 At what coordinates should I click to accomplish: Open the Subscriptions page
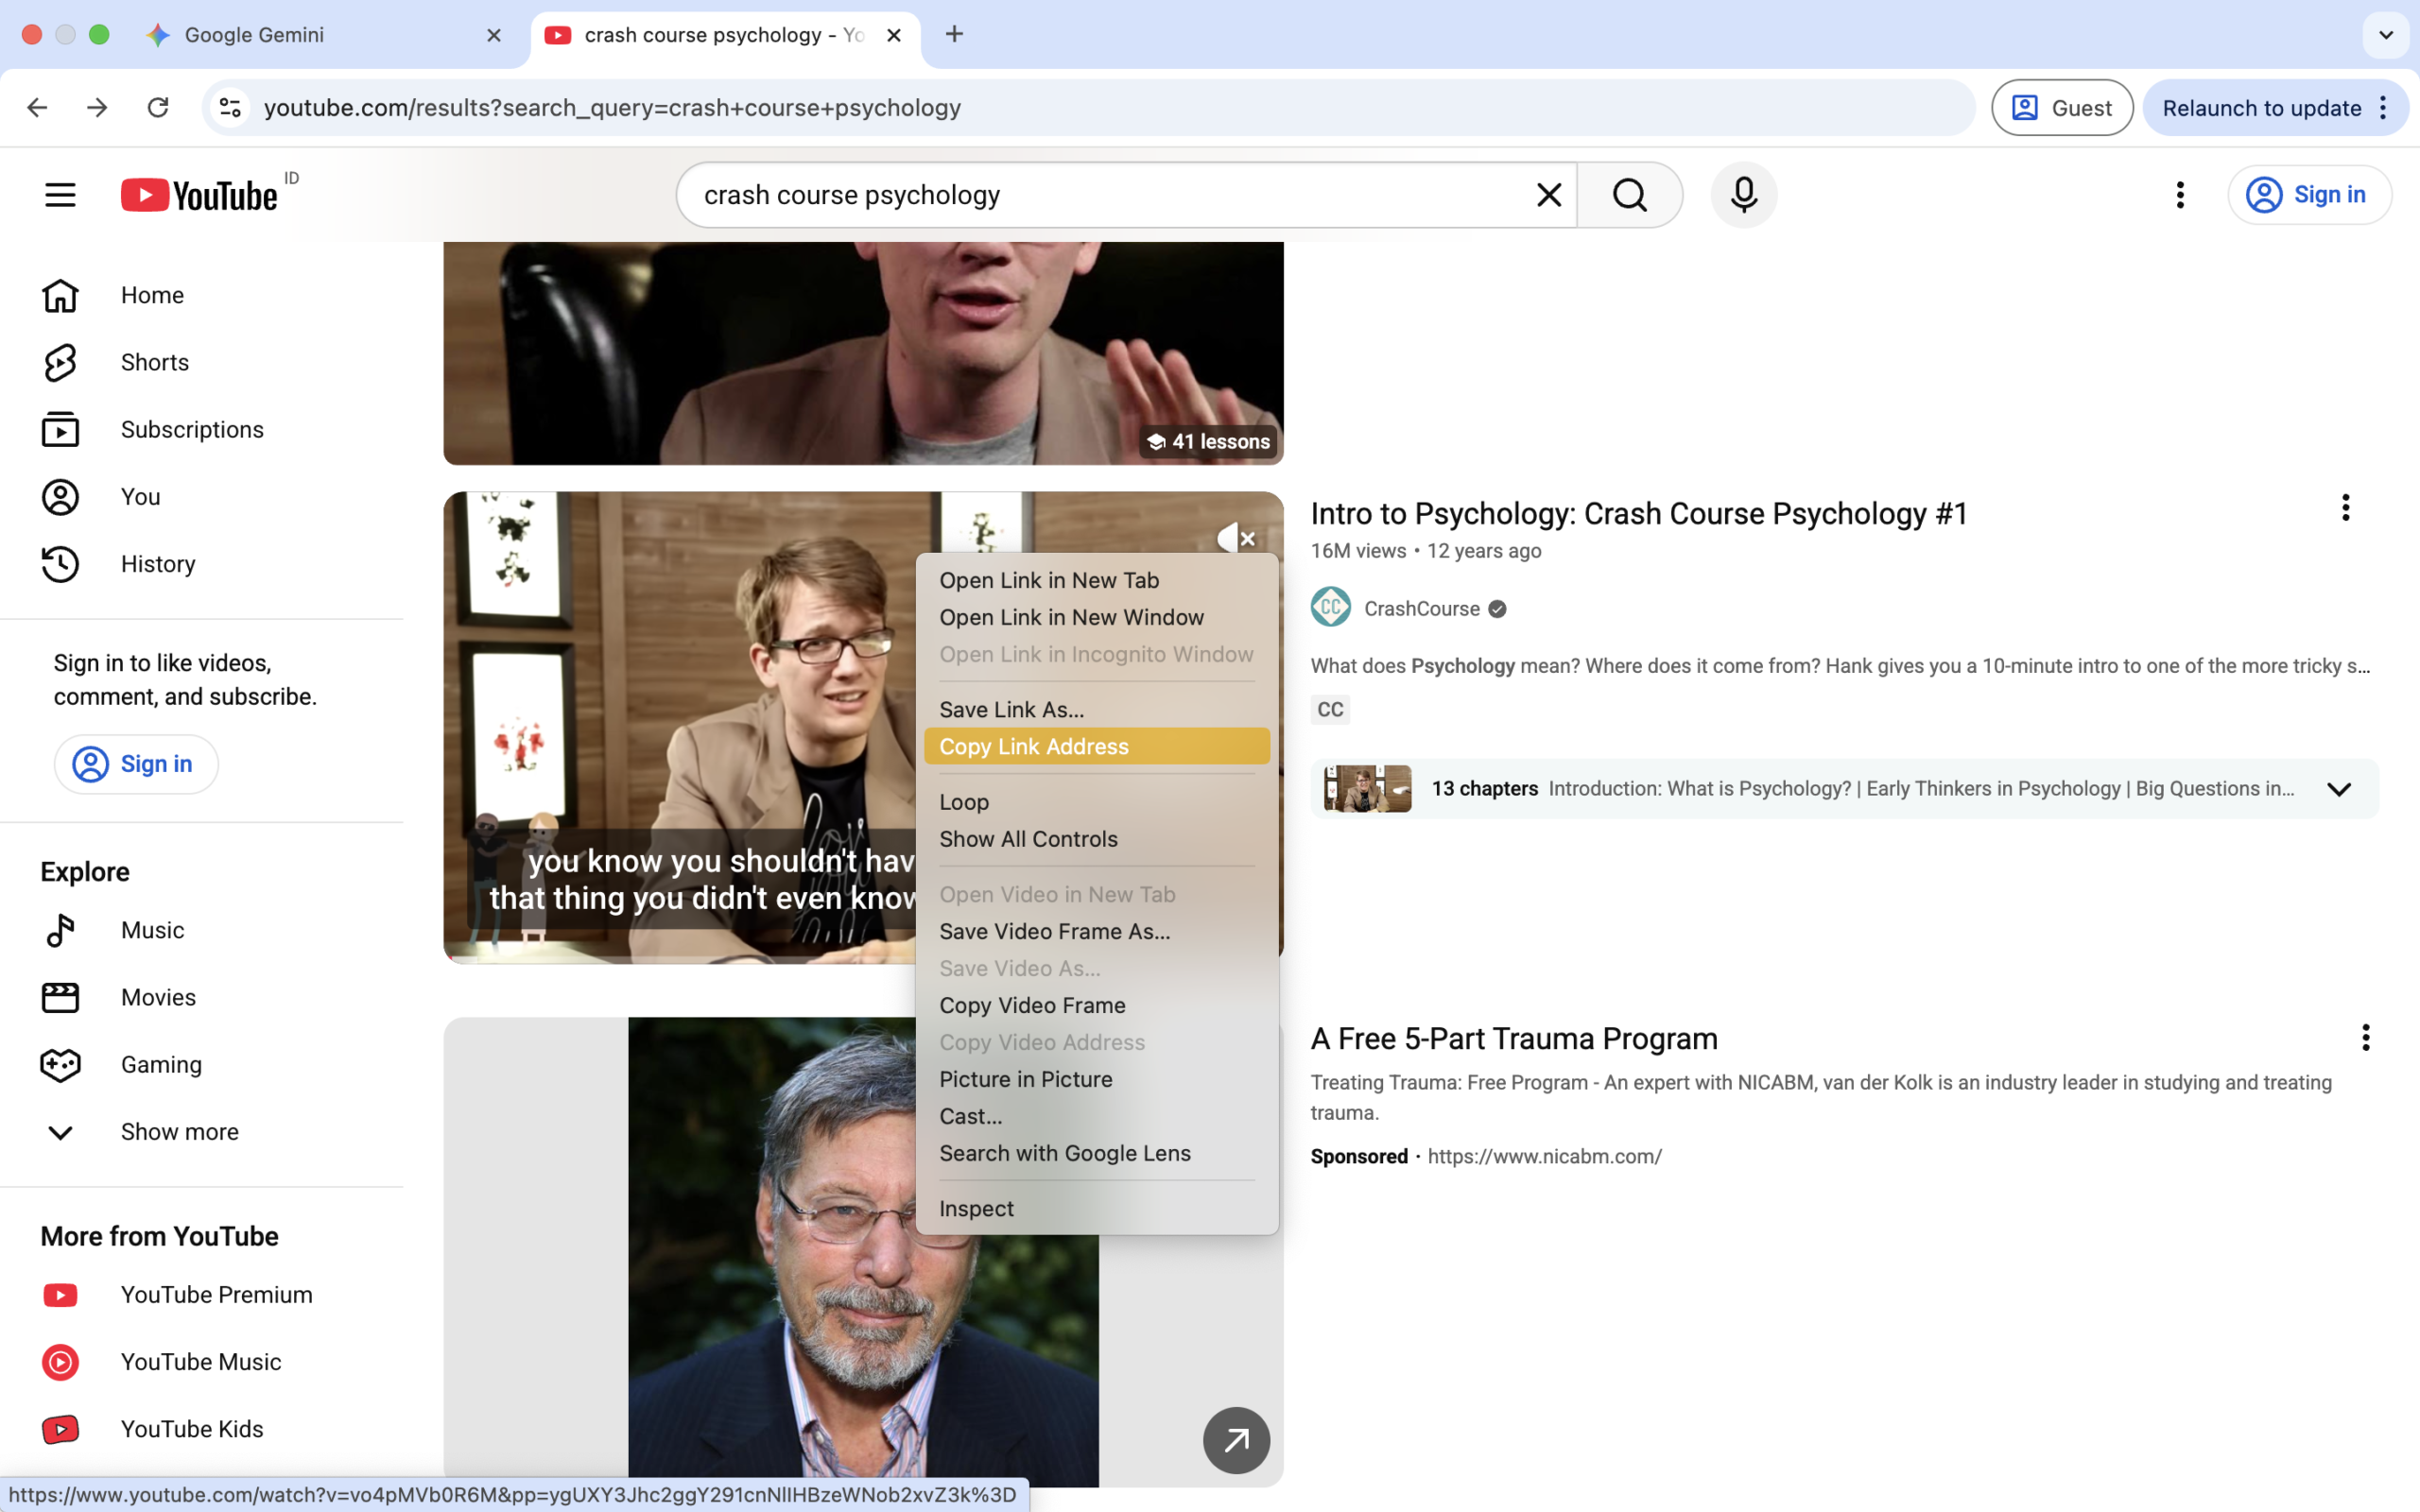click(x=192, y=429)
